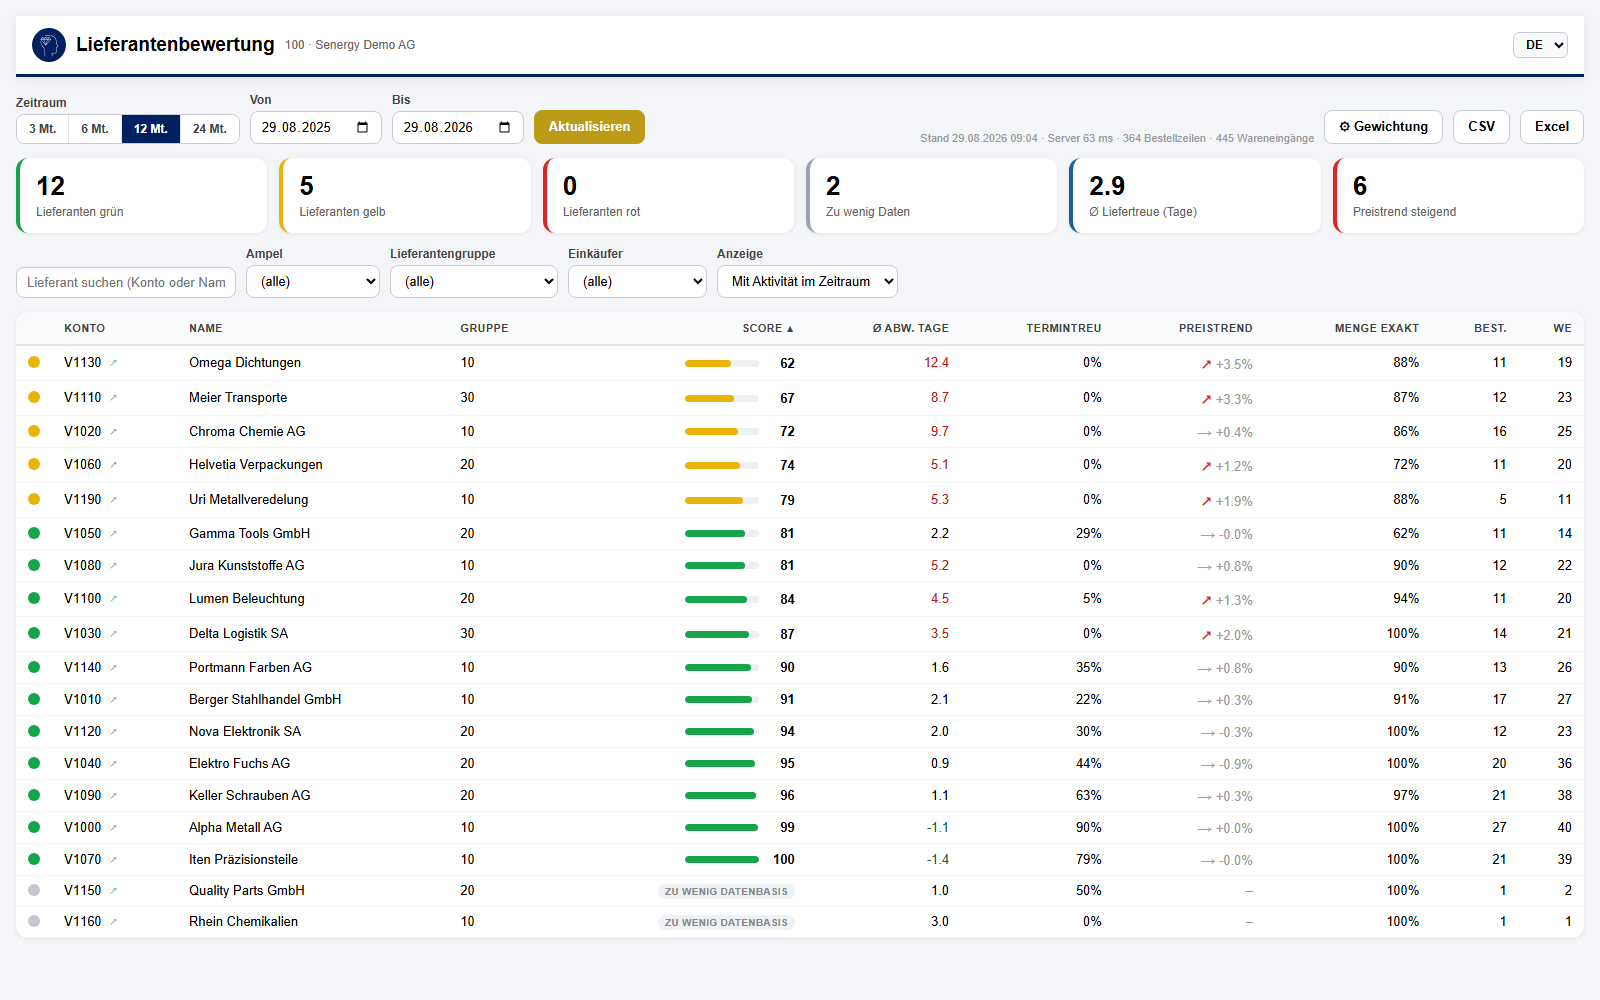Screen dimensions: 1600x1000
Task: Open the Einkäufer filter dropdown
Action: 637,282
